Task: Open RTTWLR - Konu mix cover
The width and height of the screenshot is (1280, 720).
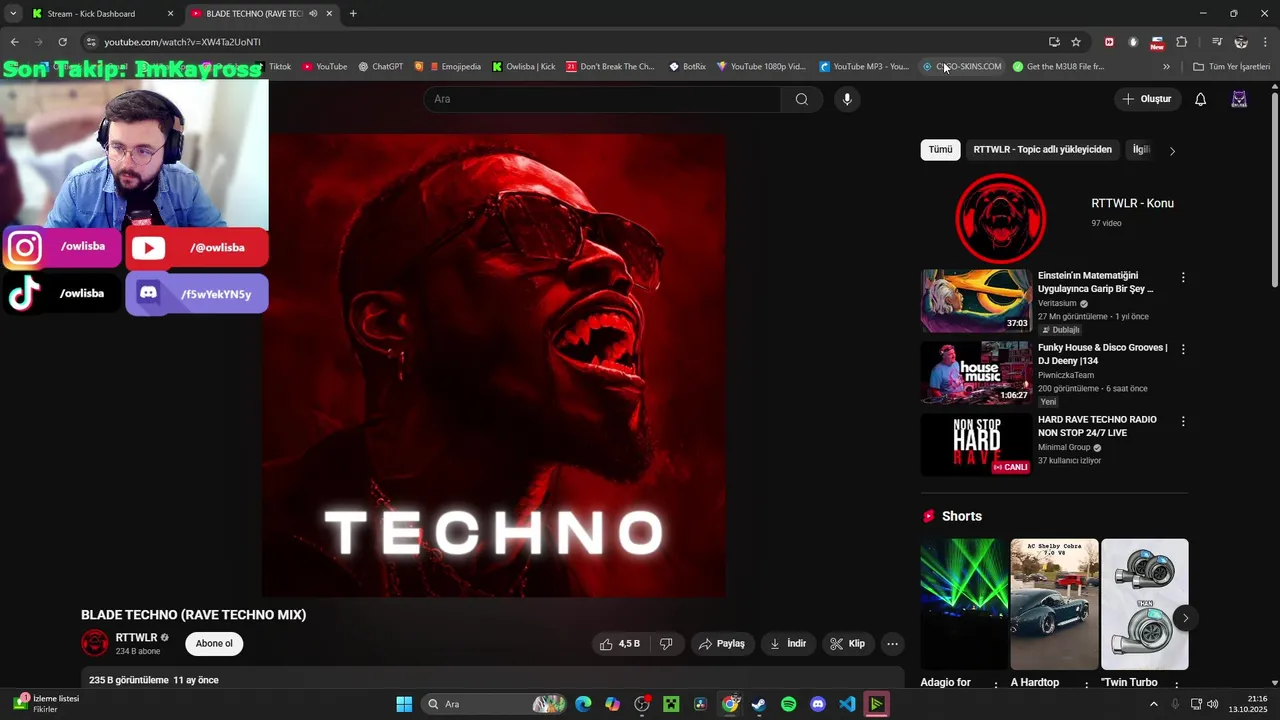Action: 1000,218
